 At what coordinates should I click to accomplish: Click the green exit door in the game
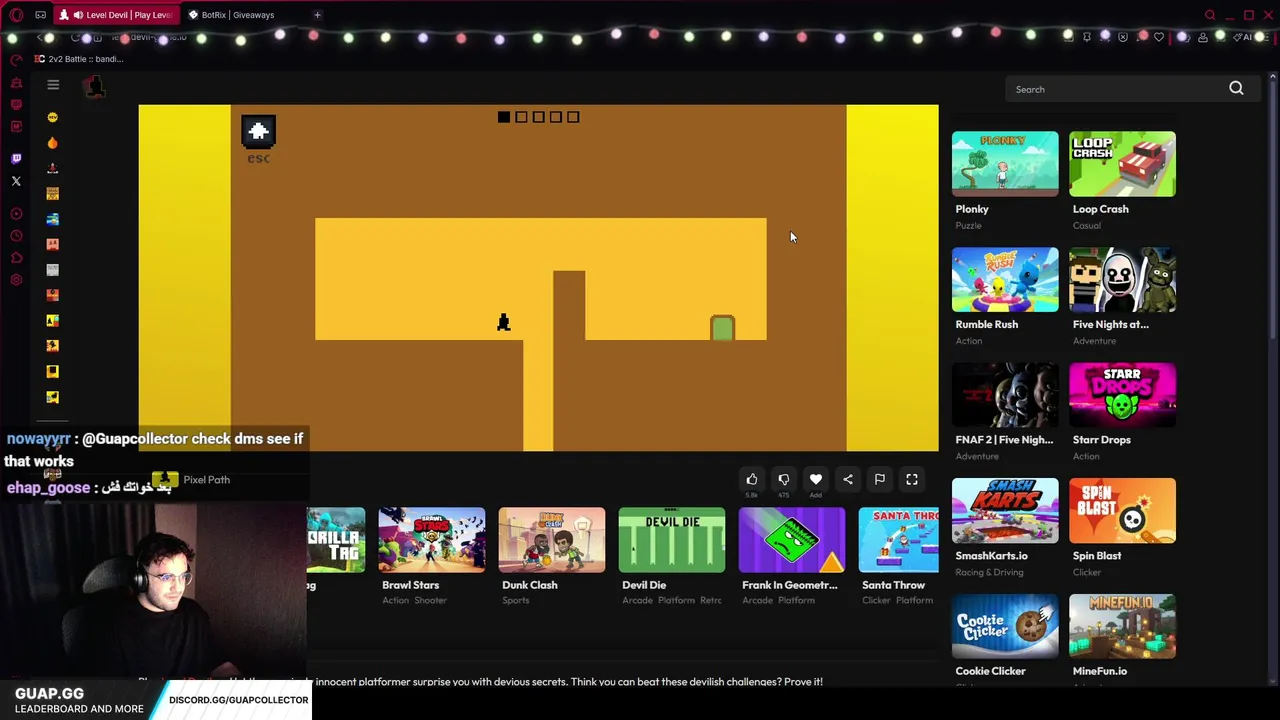pyautogui.click(x=722, y=328)
